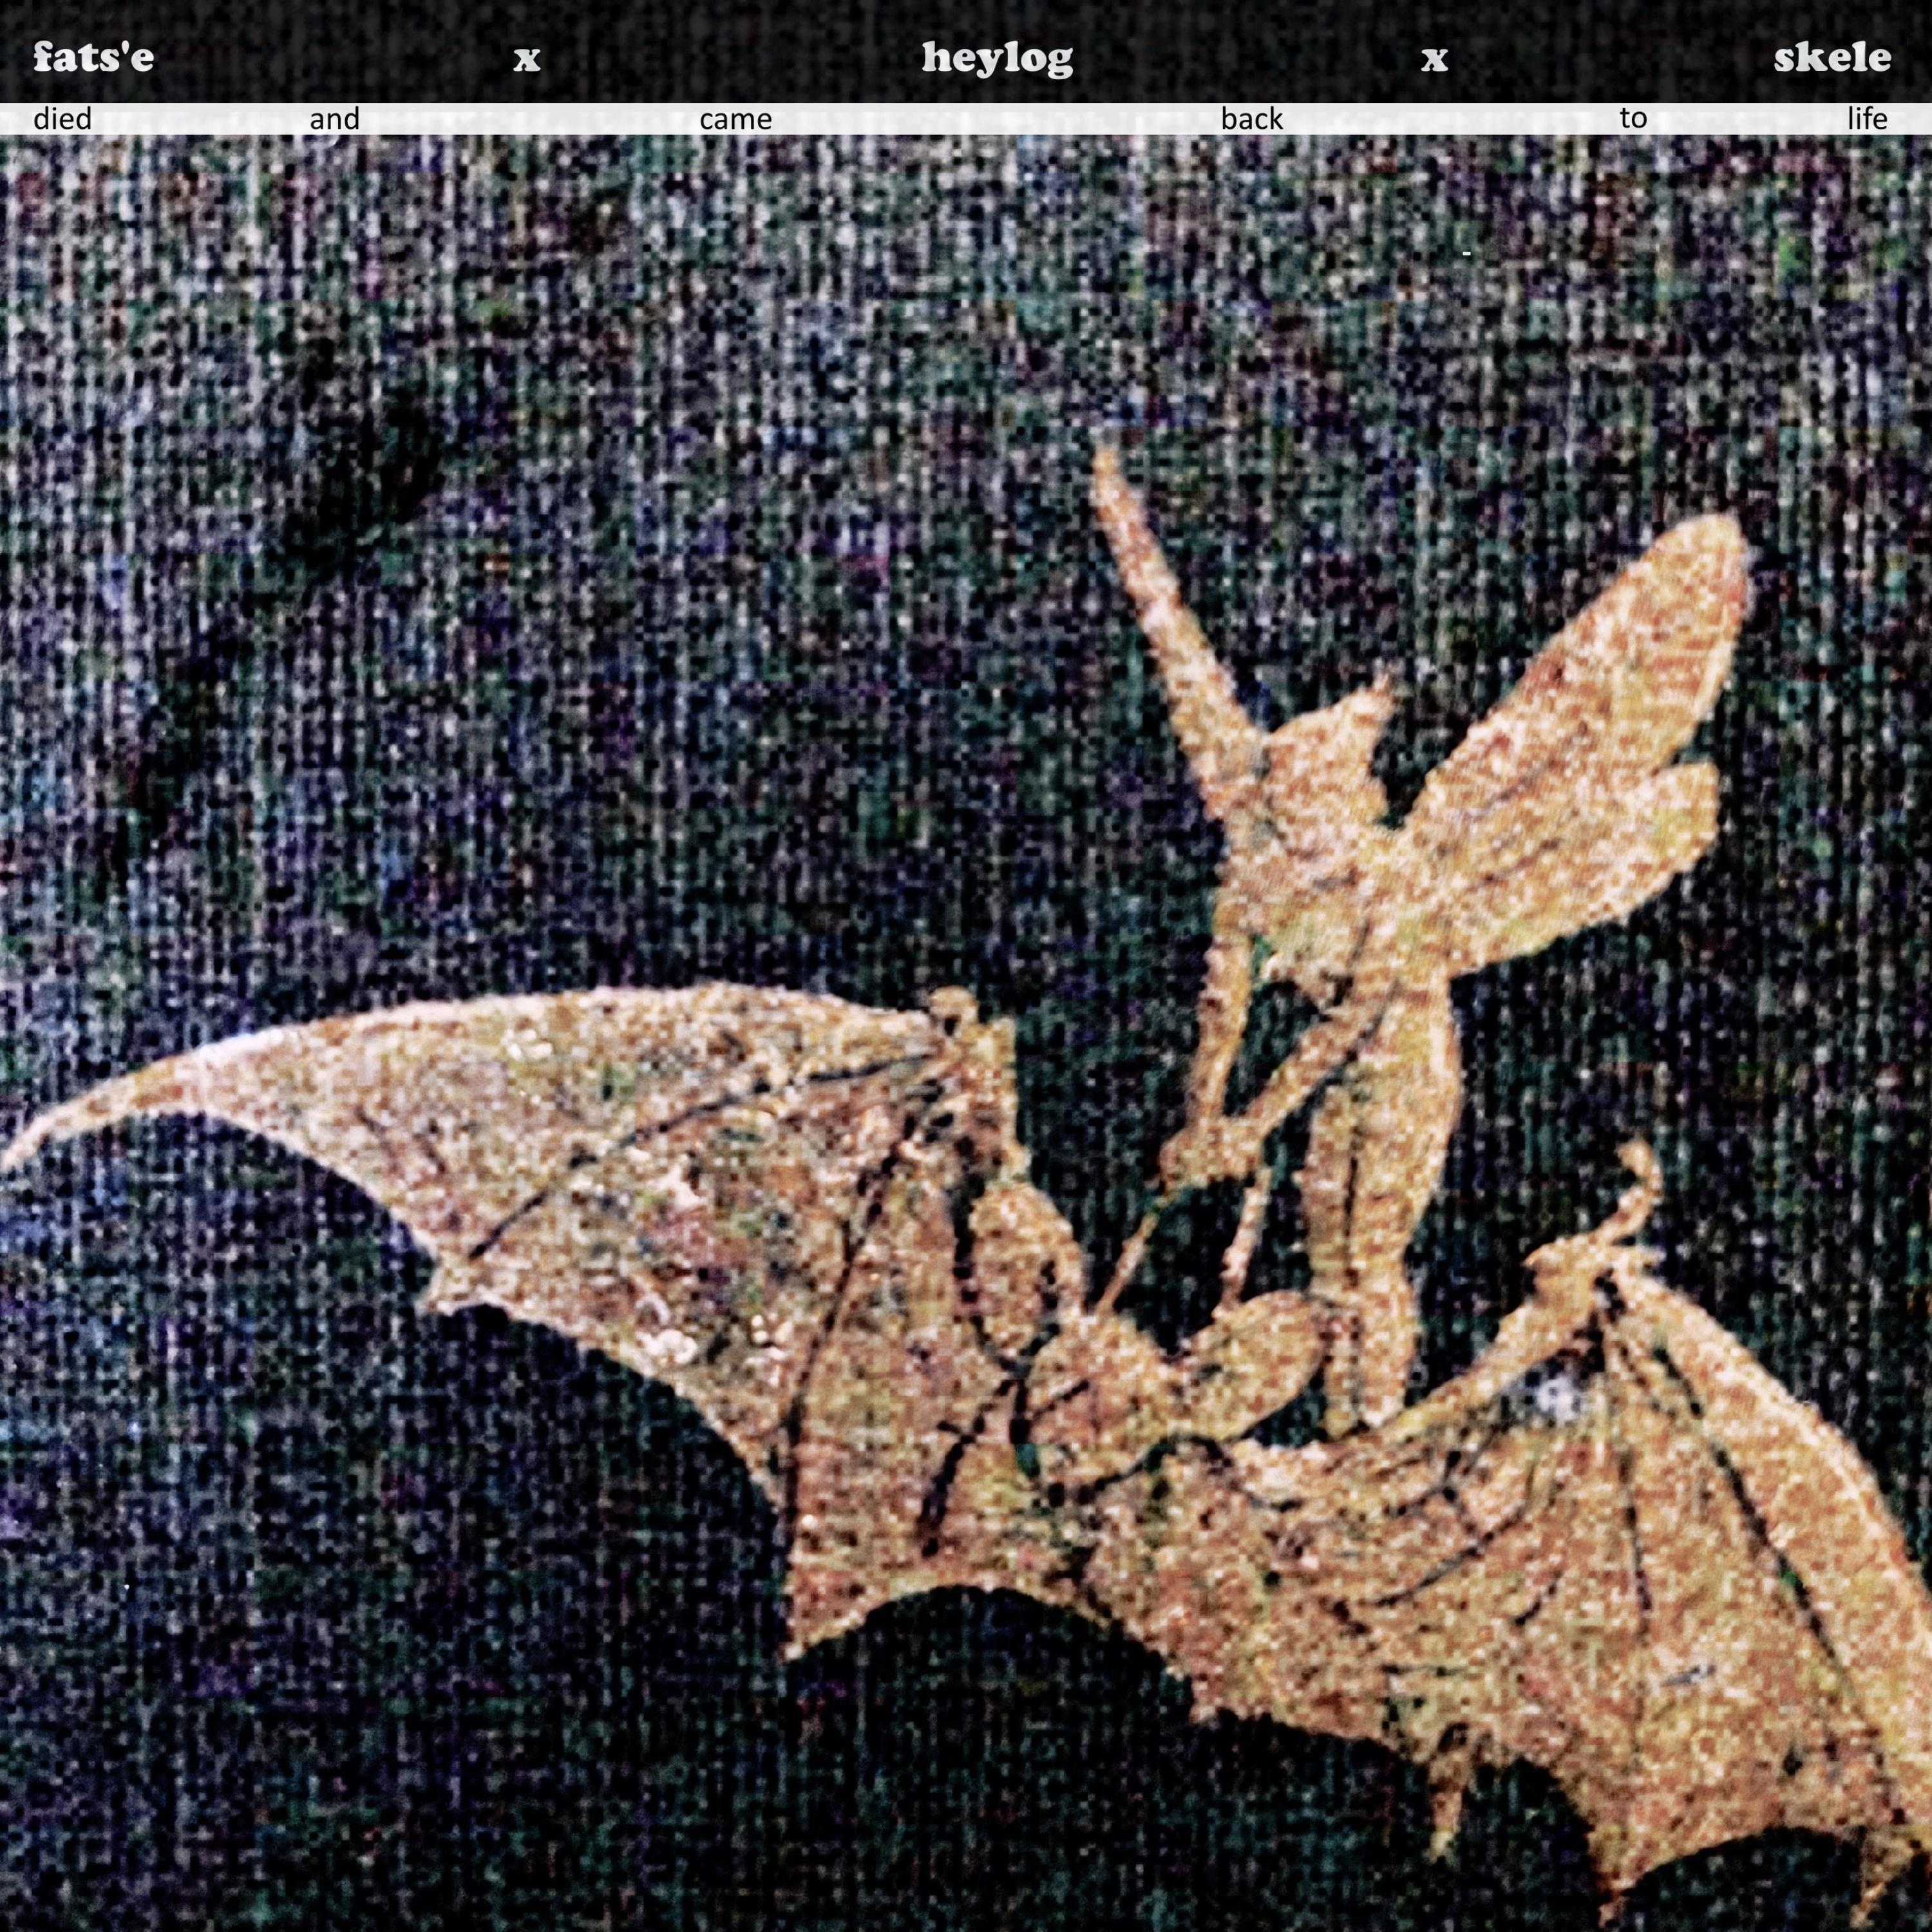Click the word "and" in title strip
Image resolution: width=1932 pixels, height=1932 pixels.
coord(334,119)
